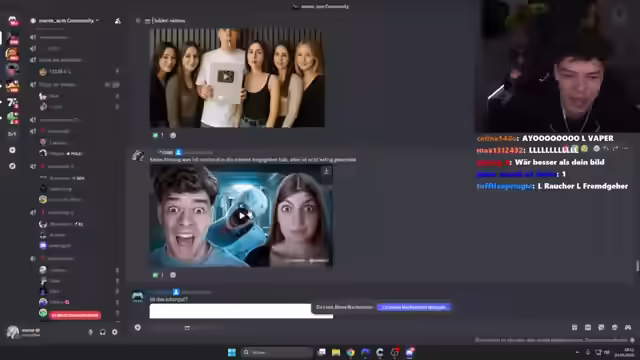Click the add a server plus icon
640x360 pixels.
(12, 150)
